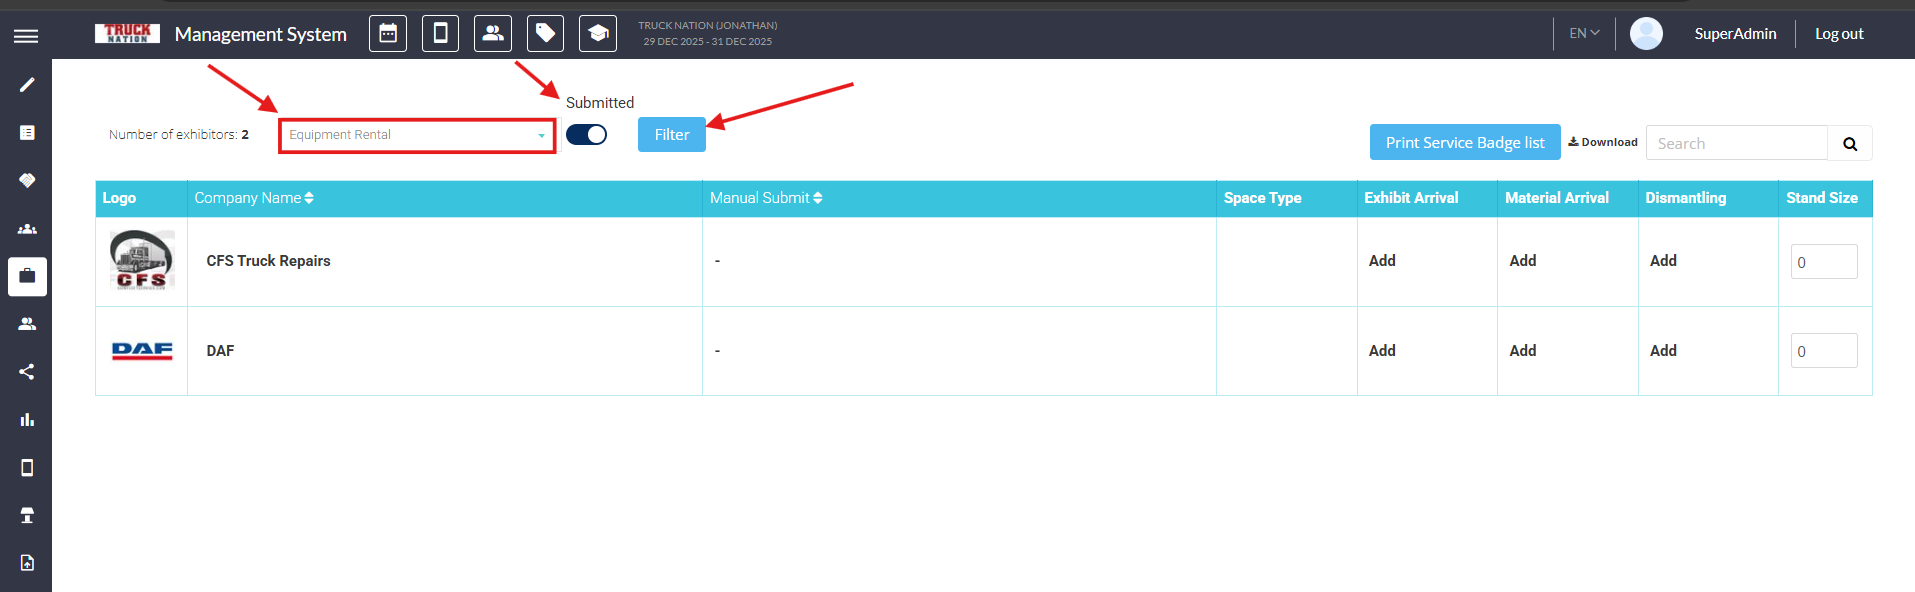
Task: Click the Log out link
Action: tap(1839, 34)
